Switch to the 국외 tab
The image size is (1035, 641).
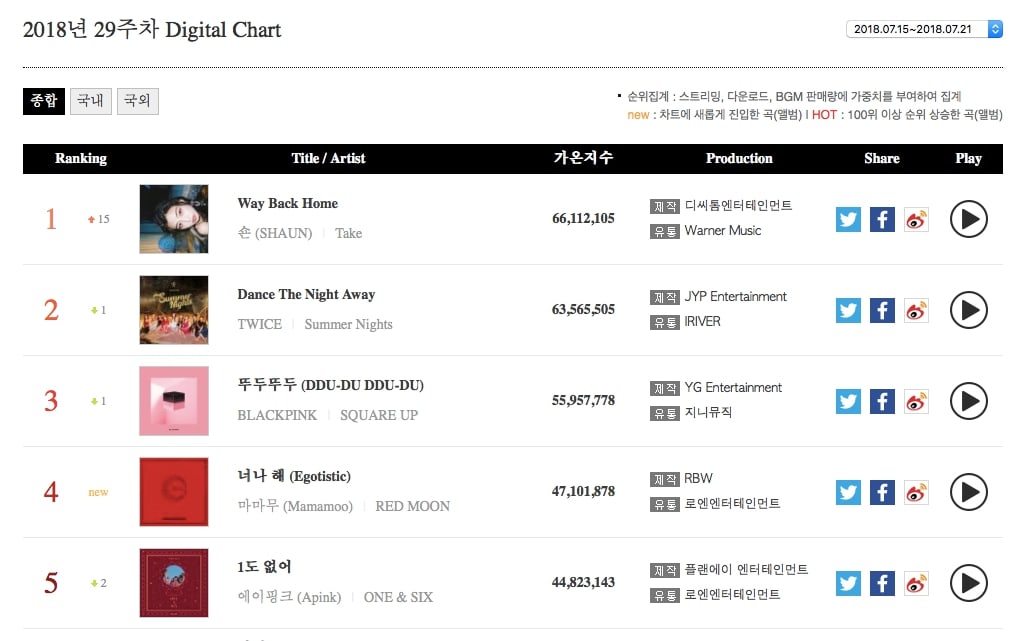[x=137, y=101]
